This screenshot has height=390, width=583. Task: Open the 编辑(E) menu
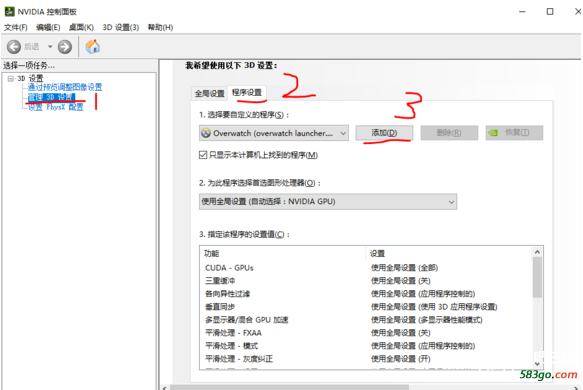(x=48, y=28)
